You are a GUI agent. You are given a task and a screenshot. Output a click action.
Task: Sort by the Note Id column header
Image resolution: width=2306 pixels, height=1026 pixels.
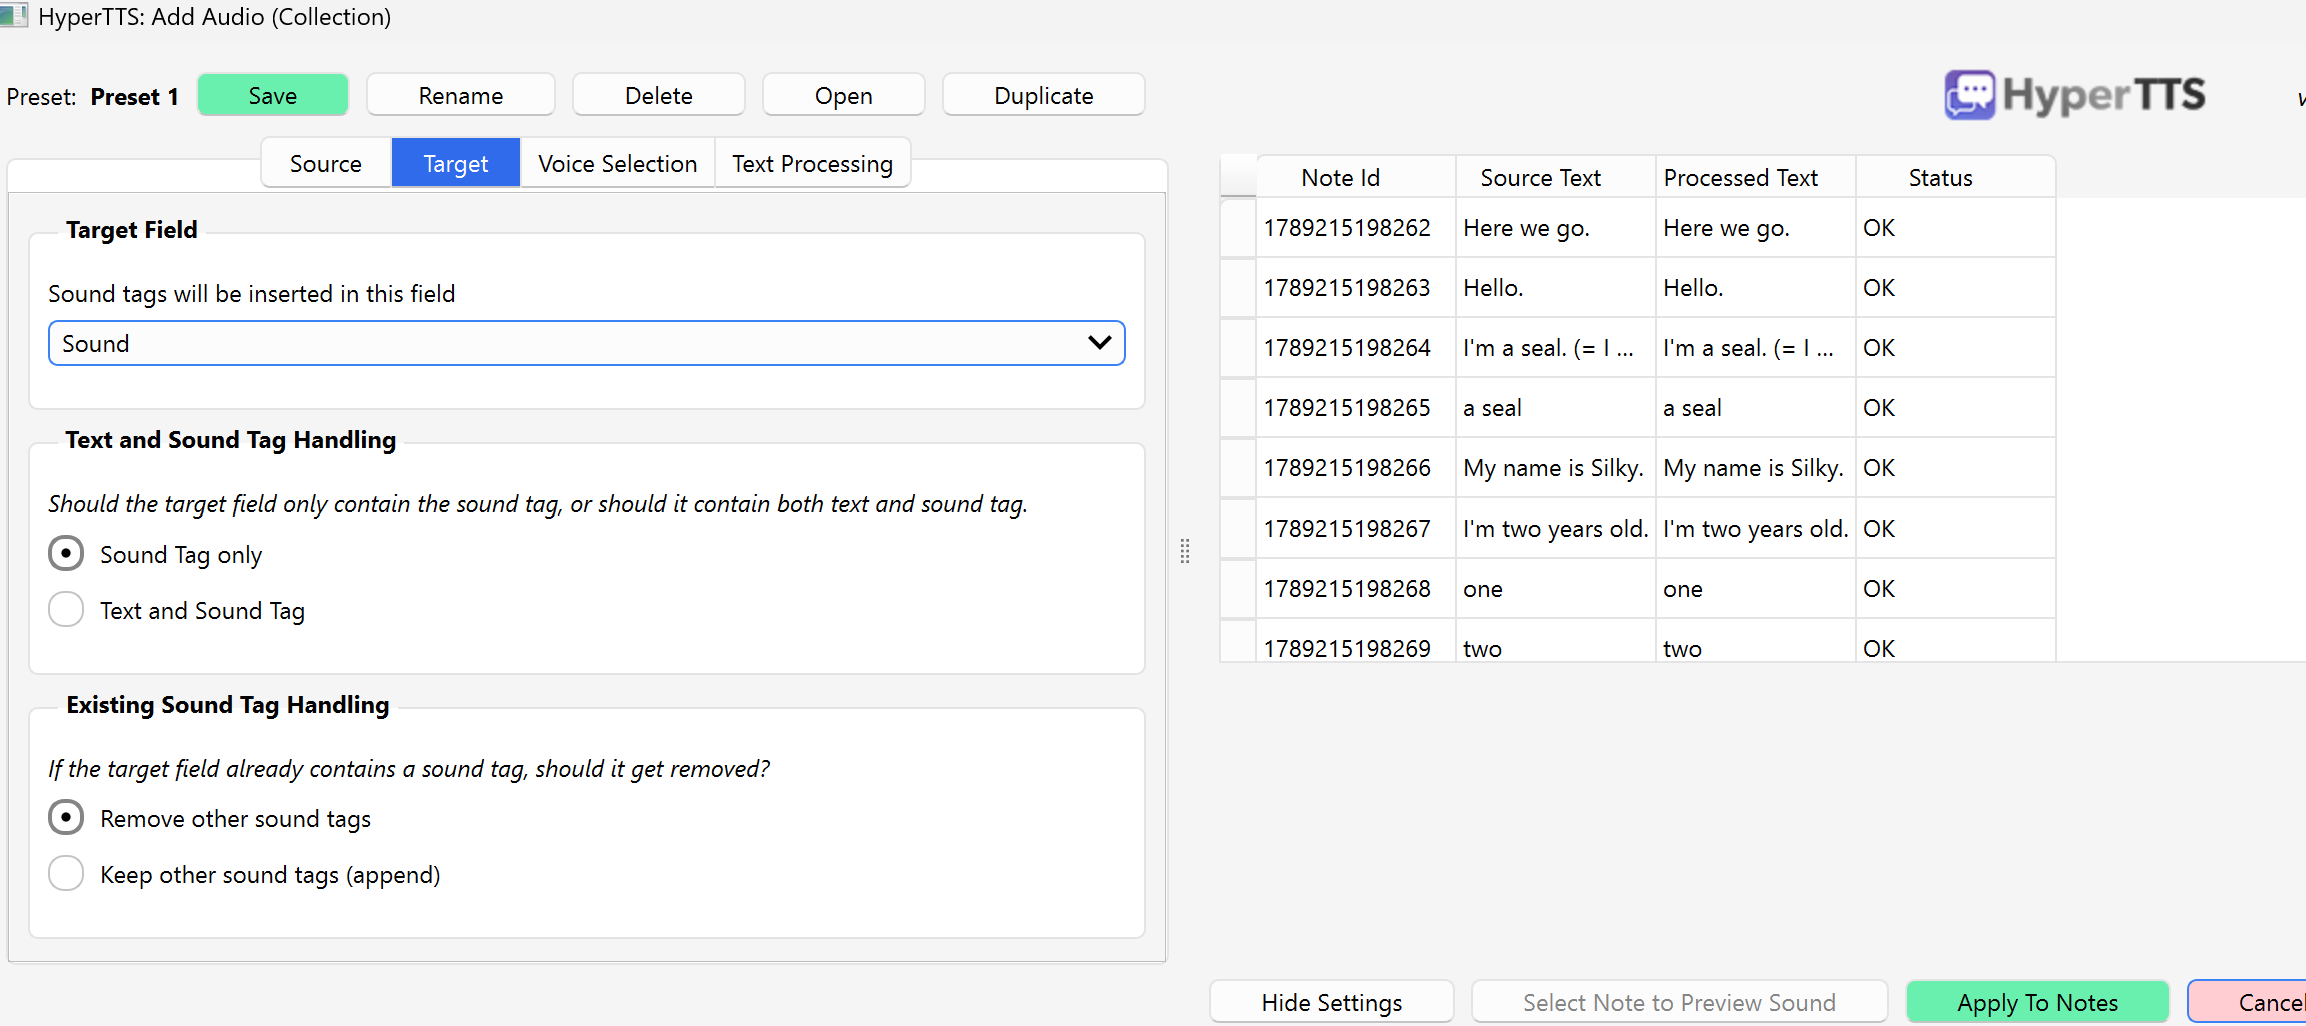1356,177
